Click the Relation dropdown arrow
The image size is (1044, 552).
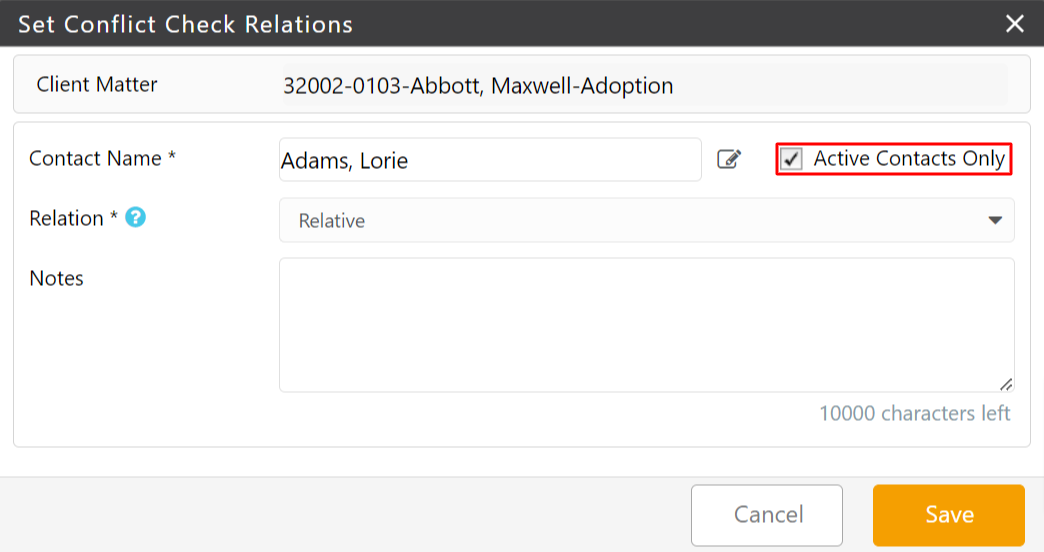(x=995, y=220)
